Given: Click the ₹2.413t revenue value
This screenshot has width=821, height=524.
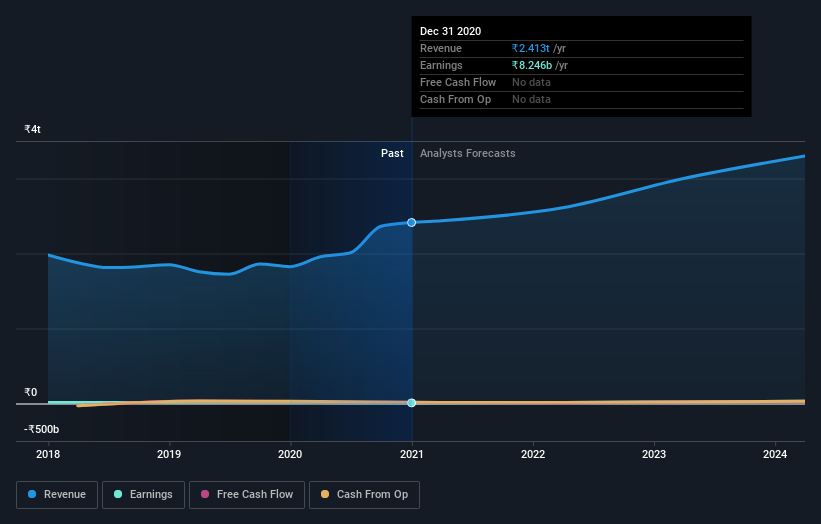Looking at the screenshot, I should (530, 48).
